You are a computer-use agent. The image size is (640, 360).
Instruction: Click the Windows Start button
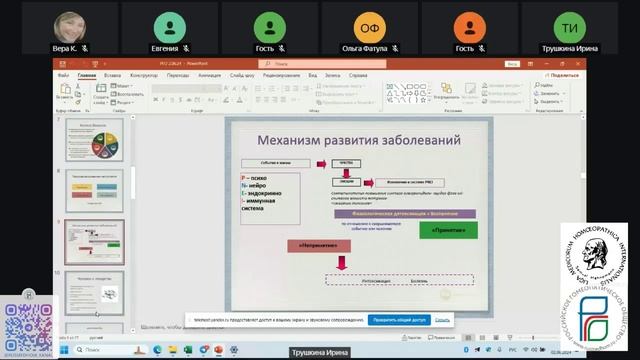click(x=64, y=350)
